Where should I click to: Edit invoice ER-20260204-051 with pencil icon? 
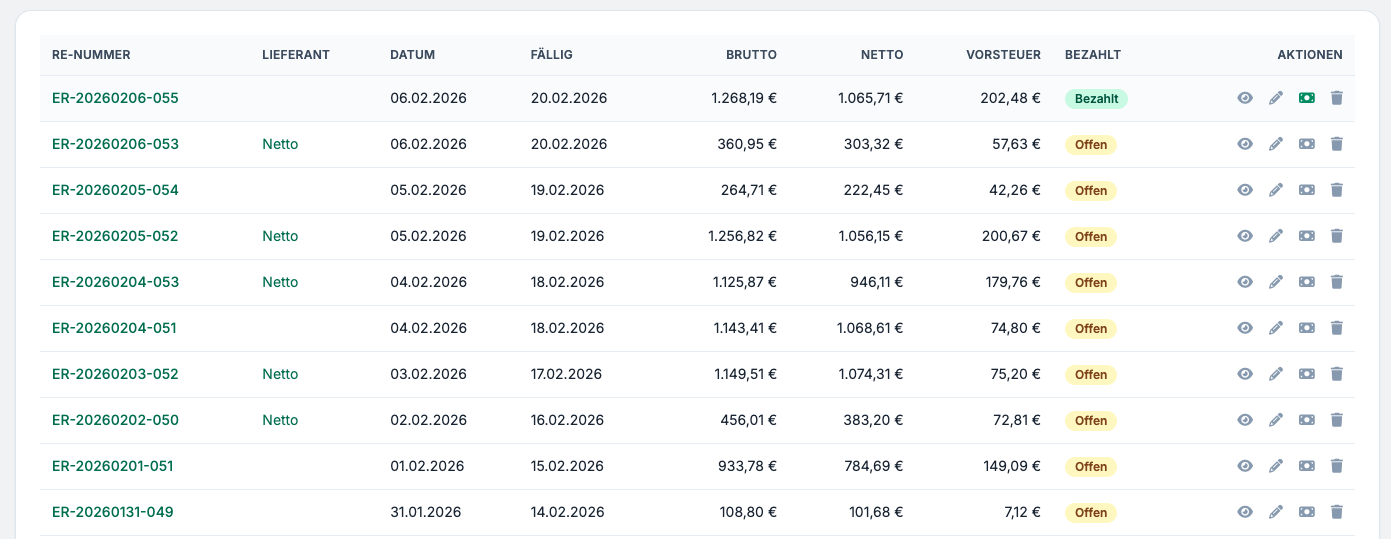[1276, 328]
